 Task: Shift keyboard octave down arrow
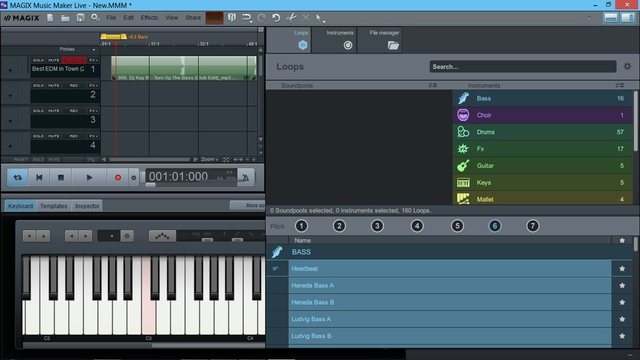click(x=29, y=236)
